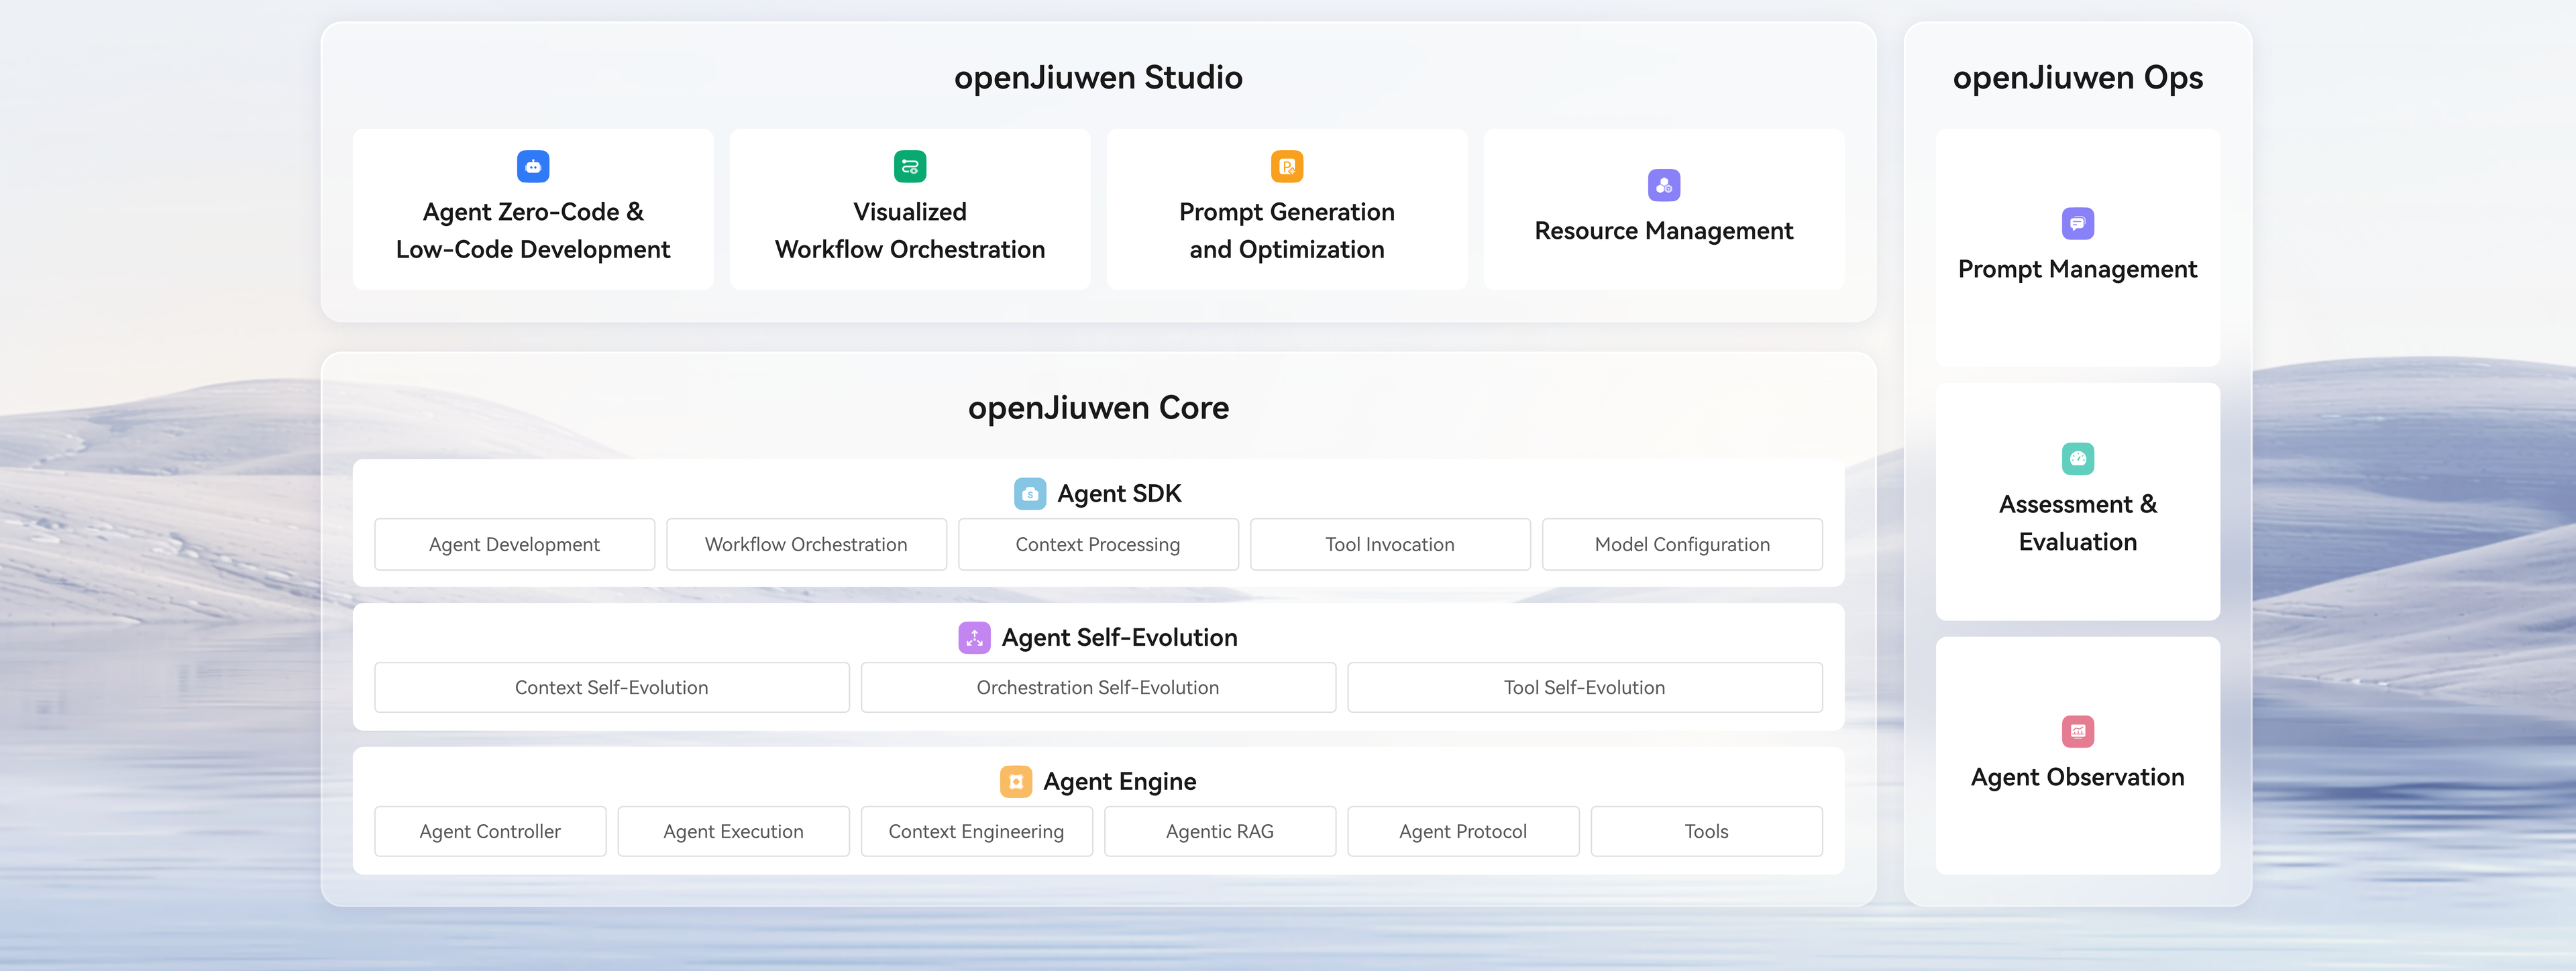Click the Prompt Management chat icon
The height and width of the screenshot is (971, 2576).
click(x=2077, y=223)
